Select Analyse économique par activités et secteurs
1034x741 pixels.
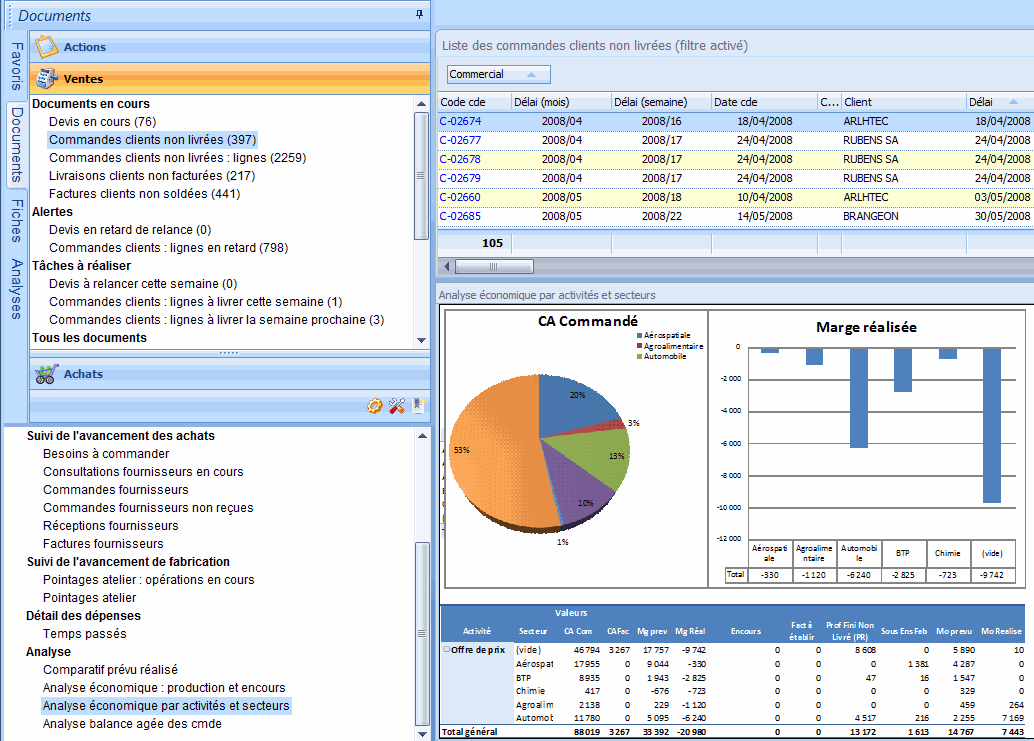pos(166,706)
